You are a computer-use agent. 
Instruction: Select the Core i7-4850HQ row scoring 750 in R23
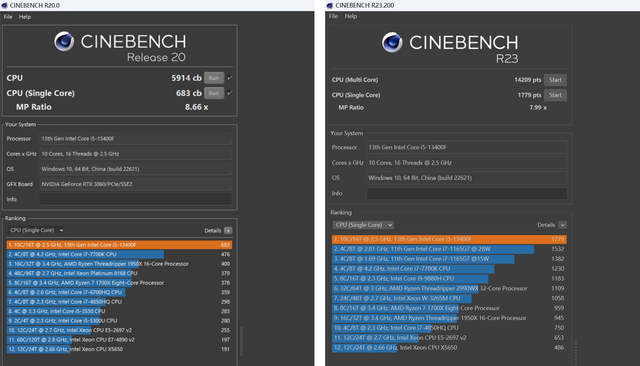coord(449,328)
